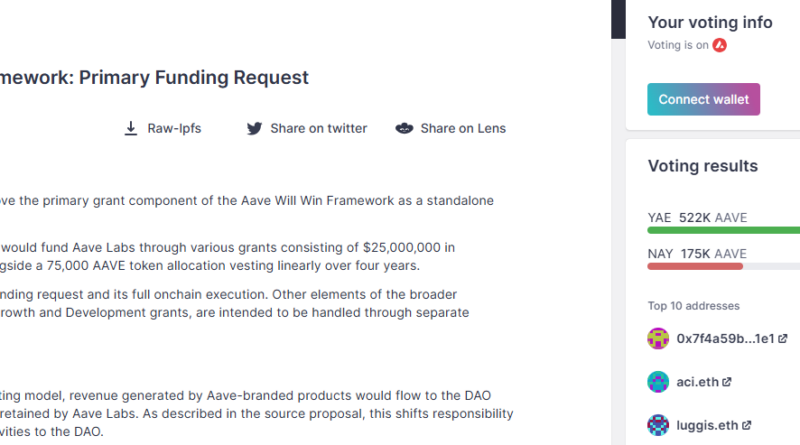Open the 0x7f4a59b...1e1 address text
800x445 pixels.
click(724, 339)
